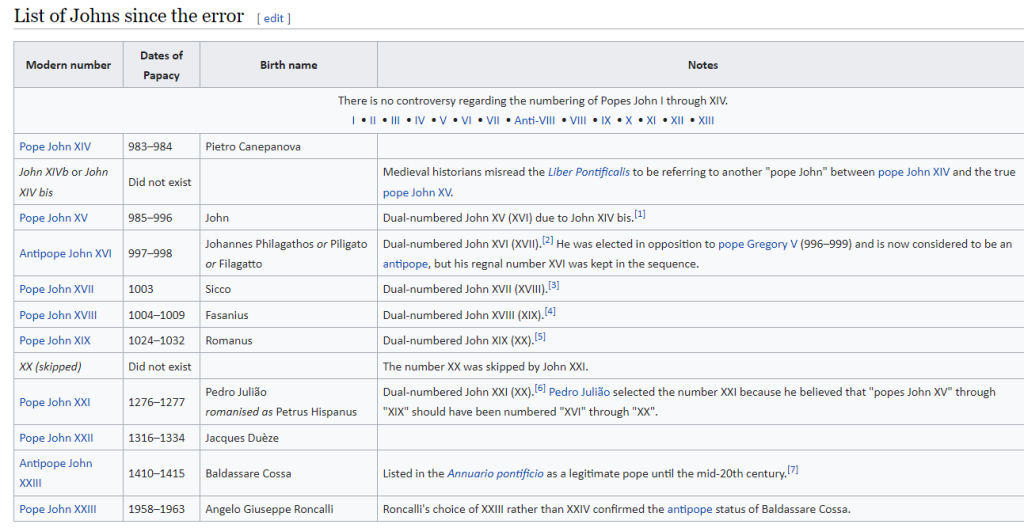Image resolution: width=1024 pixels, height=528 pixels.
Task: Open footnote reference 7
Action: [x=792, y=469]
